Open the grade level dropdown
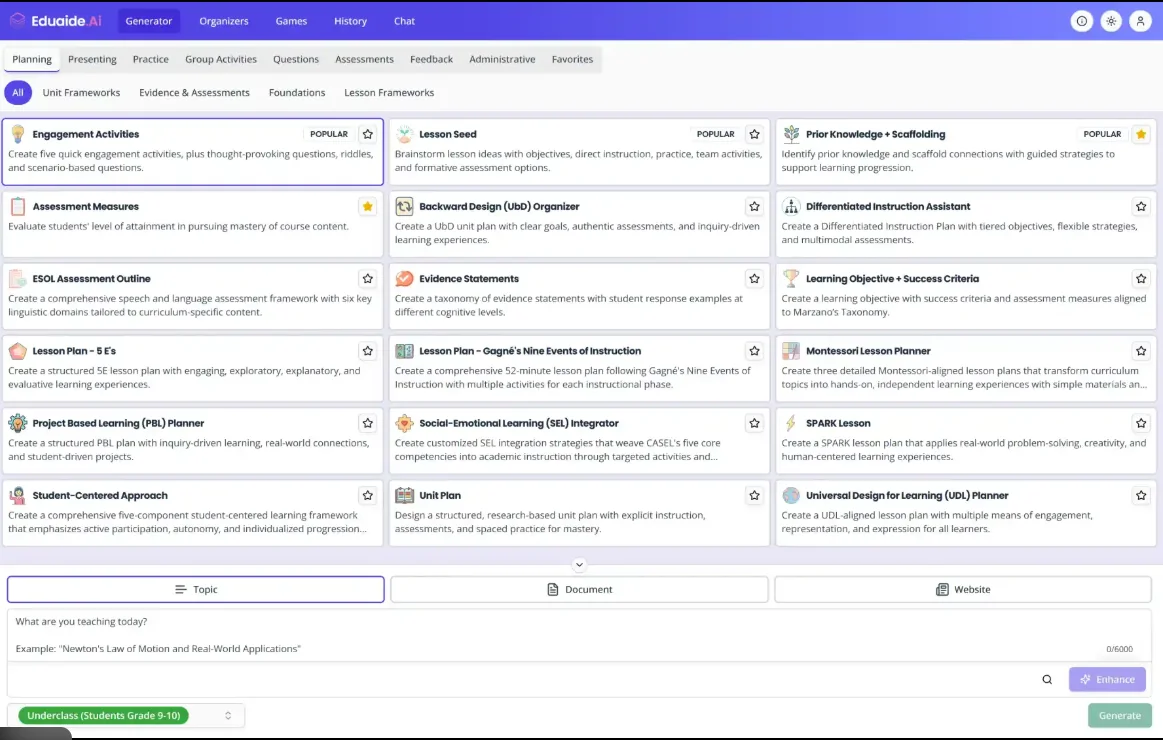The image size is (1163, 740). (125, 715)
